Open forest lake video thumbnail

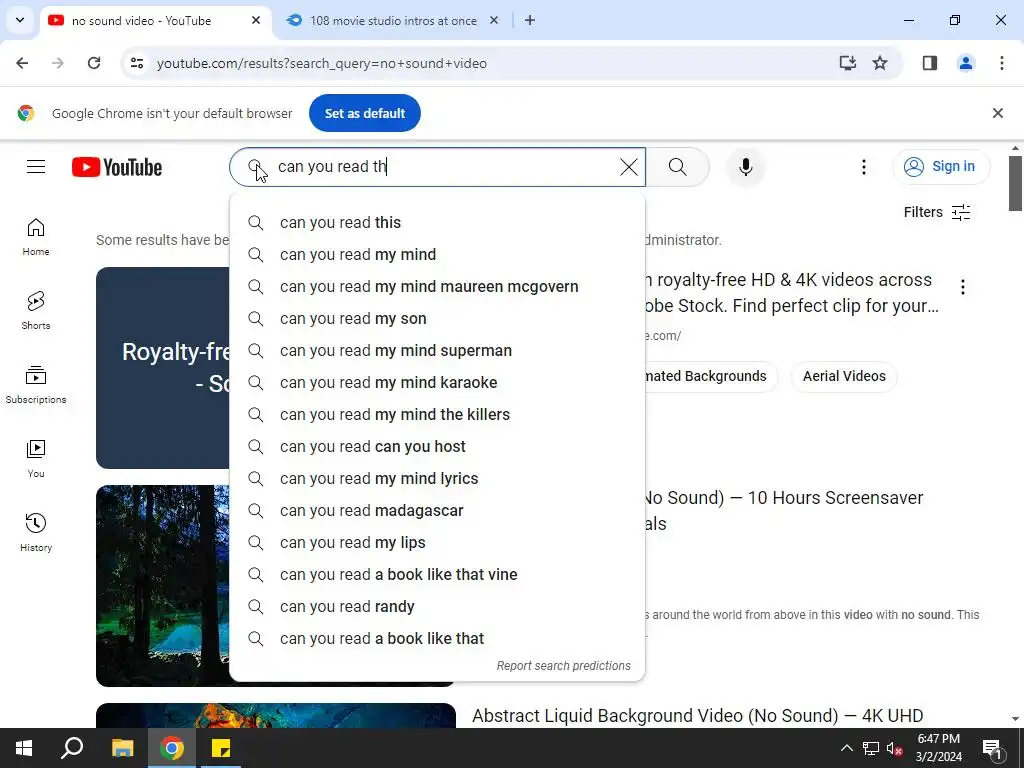click(163, 586)
